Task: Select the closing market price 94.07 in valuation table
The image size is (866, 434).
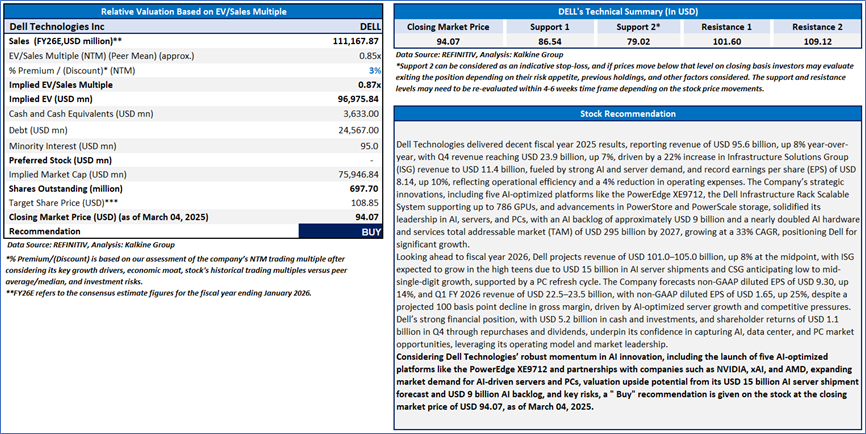Action: coord(368,217)
